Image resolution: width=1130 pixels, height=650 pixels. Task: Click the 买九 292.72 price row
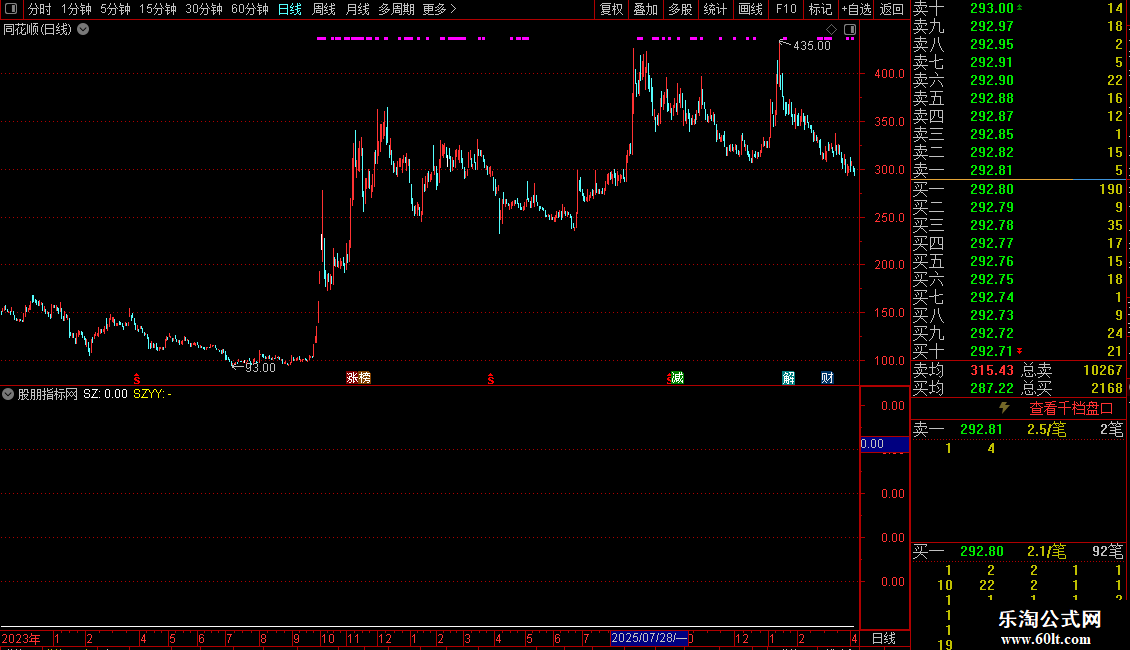pos(1018,333)
